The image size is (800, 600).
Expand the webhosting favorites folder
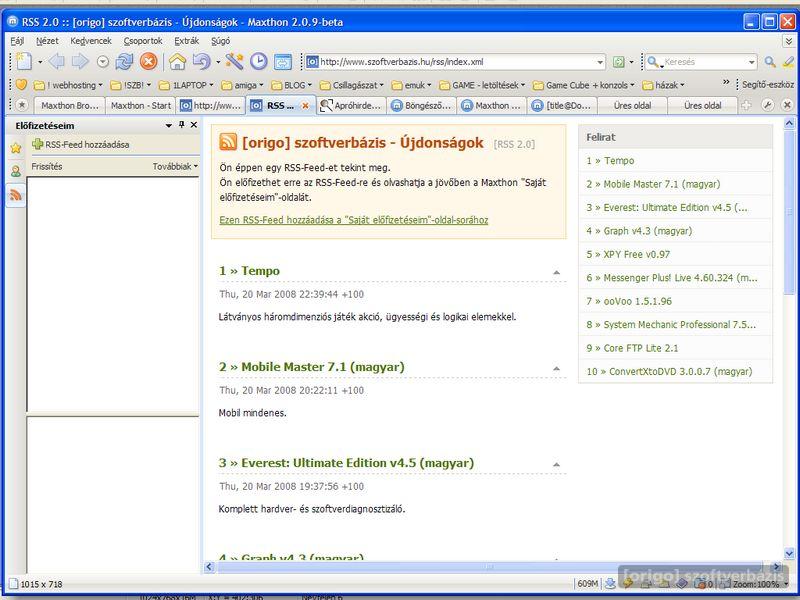[68, 85]
